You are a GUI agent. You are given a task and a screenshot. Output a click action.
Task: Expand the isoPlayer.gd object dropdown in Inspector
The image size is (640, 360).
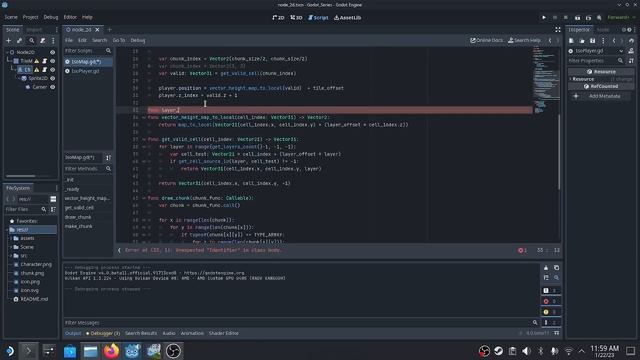[621, 51]
